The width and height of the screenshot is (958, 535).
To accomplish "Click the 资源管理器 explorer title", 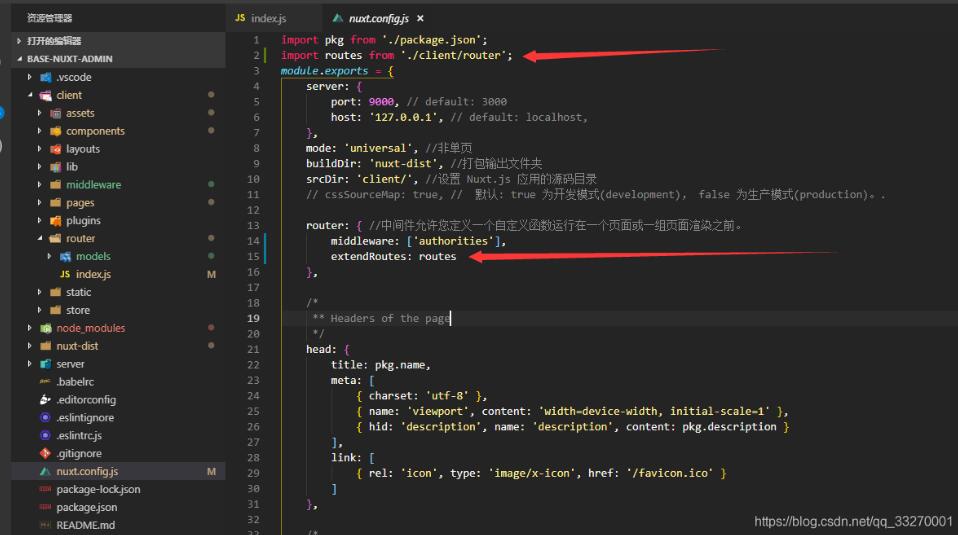I will [x=49, y=18].
